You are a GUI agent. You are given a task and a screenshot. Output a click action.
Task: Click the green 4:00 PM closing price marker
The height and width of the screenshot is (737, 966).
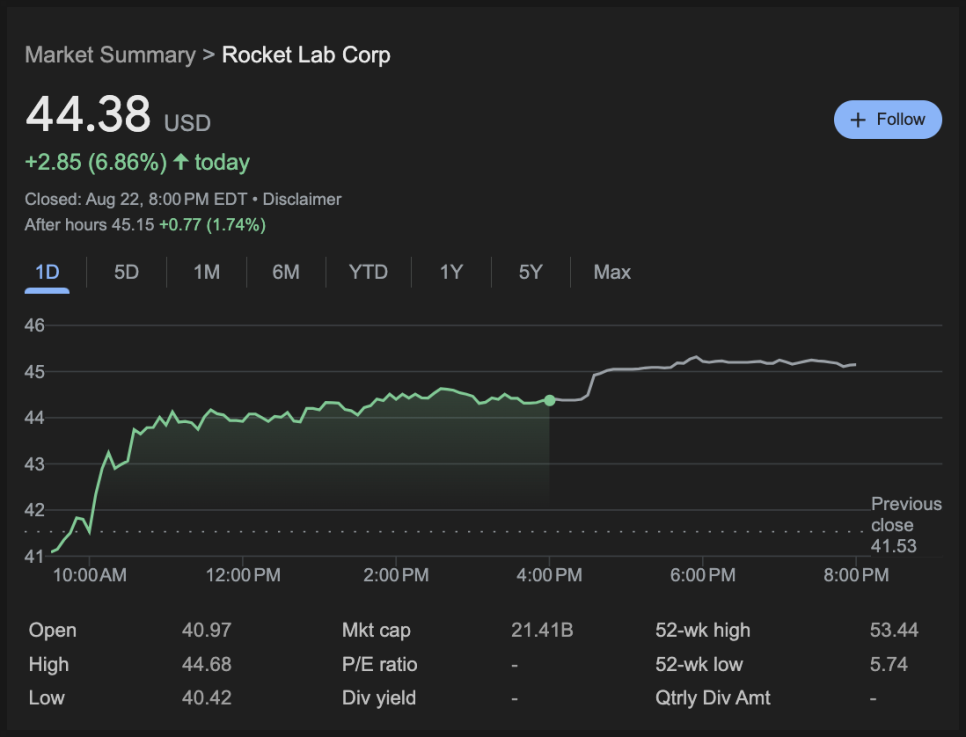[x=550, y=401]
